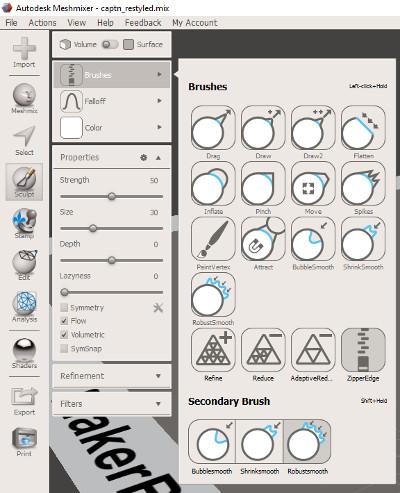Open the Meshmix tool
Screen dimensions: 400x493
click(24, 98)
